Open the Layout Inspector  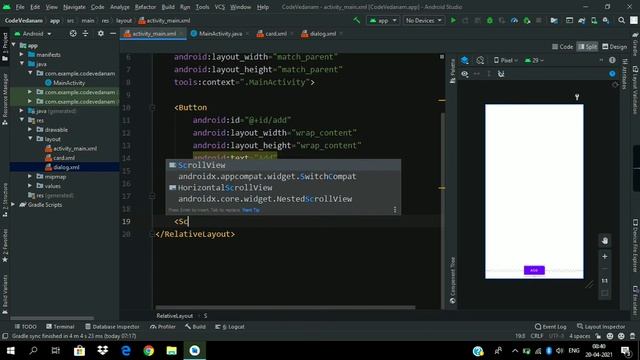pos(601,327)
